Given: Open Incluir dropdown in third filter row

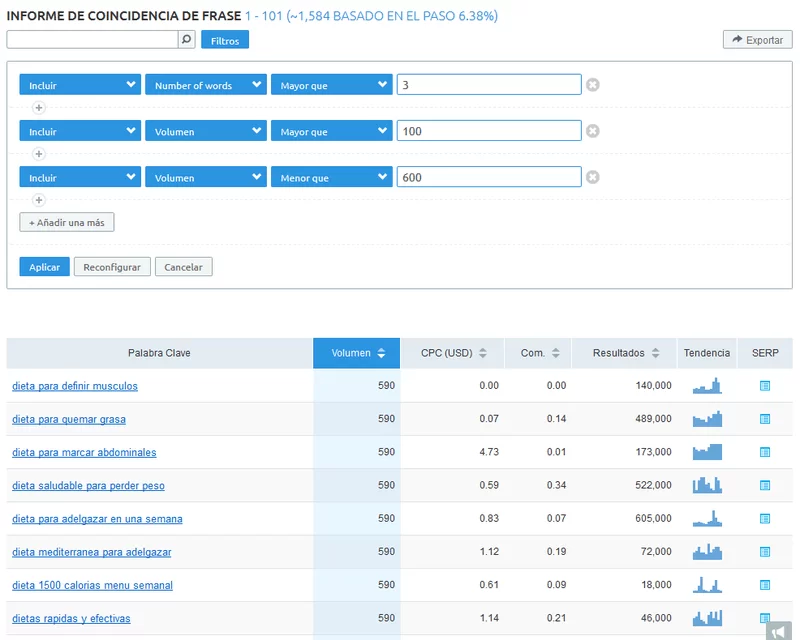Looking at the screenshot, I should (x=80, y=177).
